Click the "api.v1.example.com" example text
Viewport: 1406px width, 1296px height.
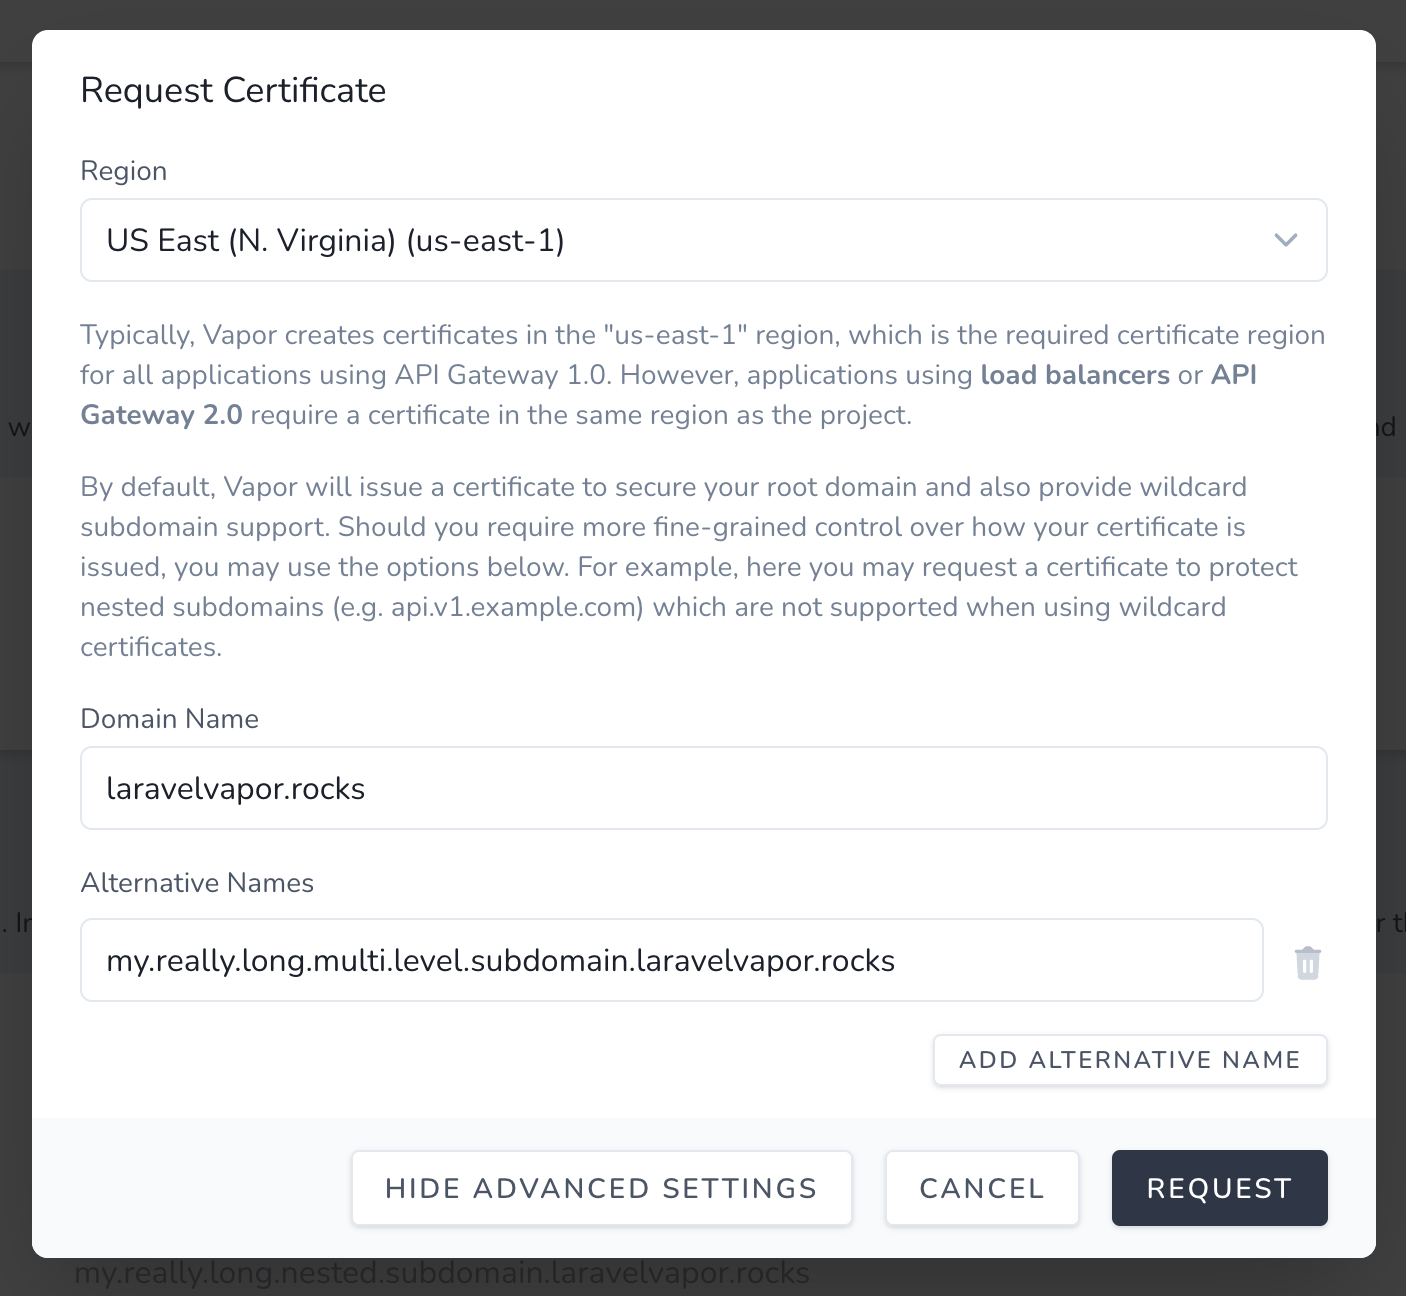coord(517,607)
